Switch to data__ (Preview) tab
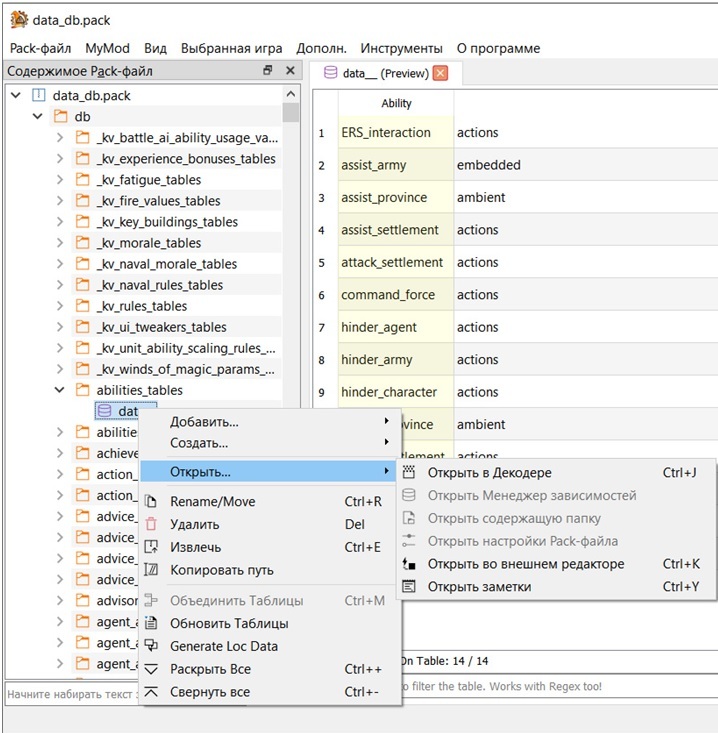The image size is (718, 733). [386, 73]
